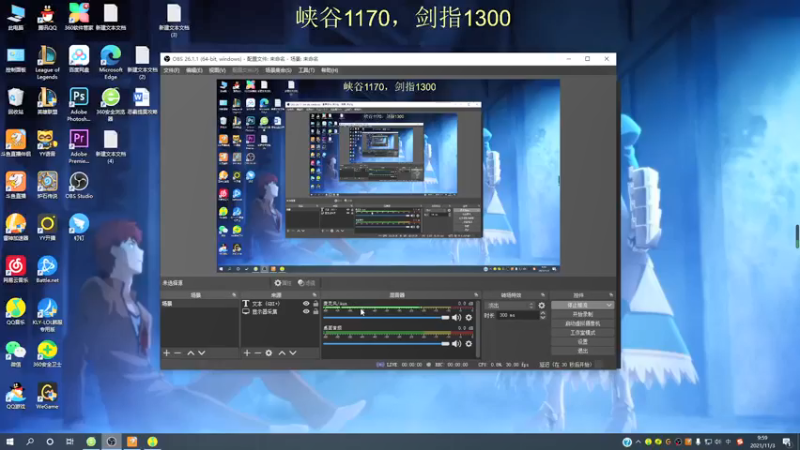
Task: Select the 场景 item in Scenes list
Action: click(x=199, y=304)
